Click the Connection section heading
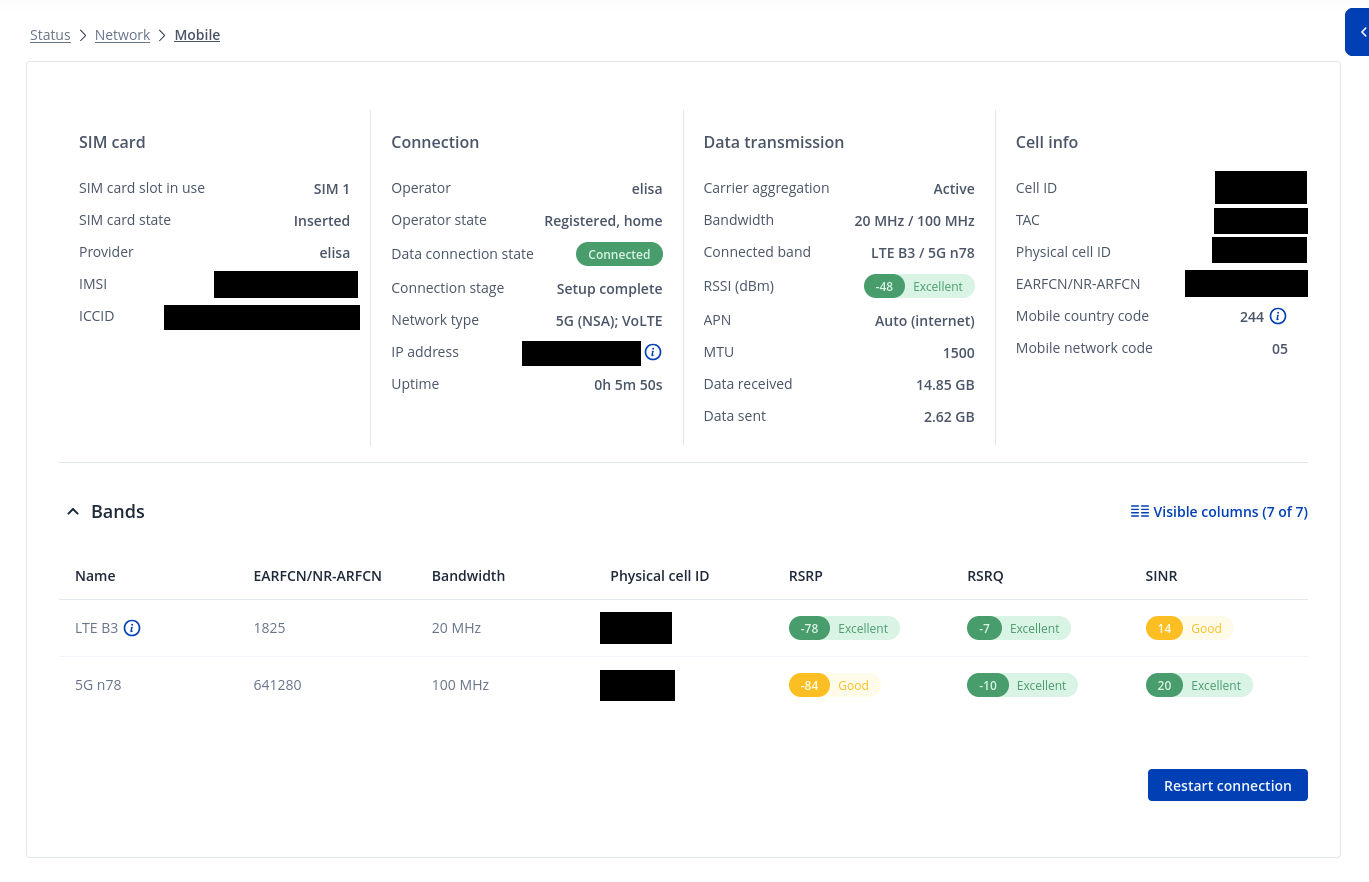This screenshot has width=1369, height=882. (x=435, y=142)
